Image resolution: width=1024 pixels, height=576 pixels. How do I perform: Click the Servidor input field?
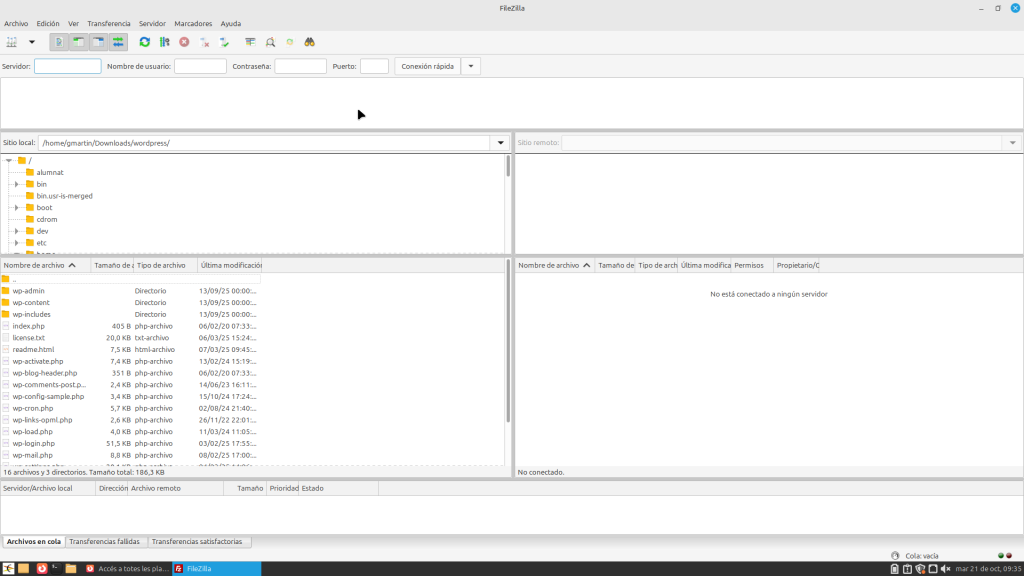click(68, 66)
